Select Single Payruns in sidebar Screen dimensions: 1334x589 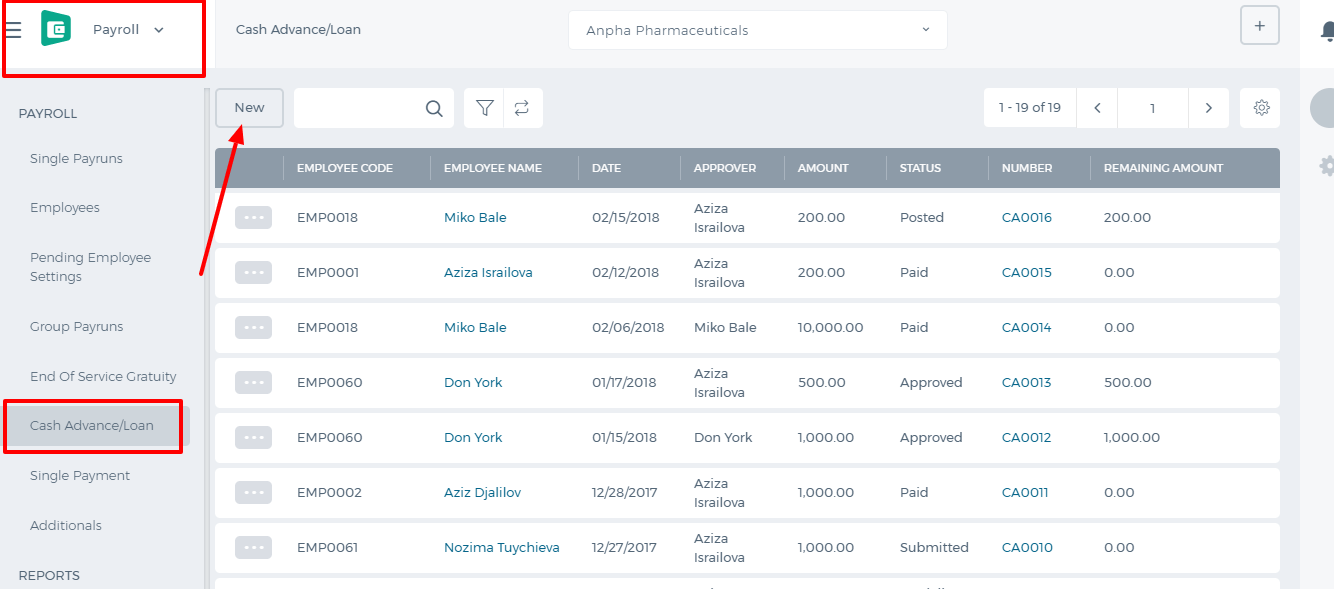pos(76,158)
